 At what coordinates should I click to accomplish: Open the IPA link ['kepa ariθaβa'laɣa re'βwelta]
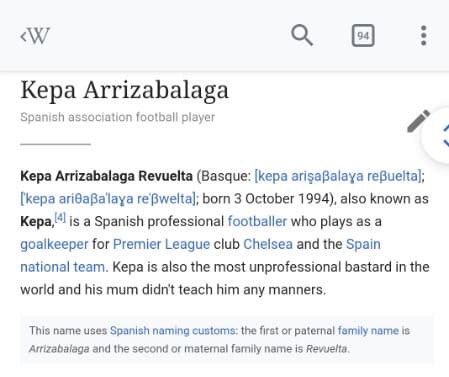(x=107, y=199)
